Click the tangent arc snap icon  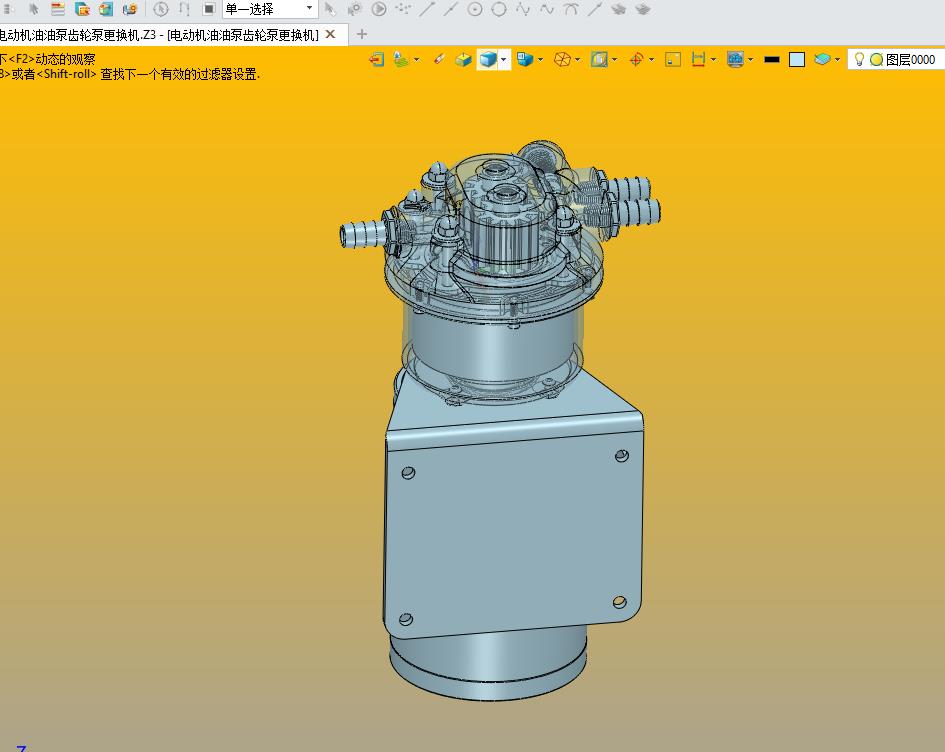[571, 9]
